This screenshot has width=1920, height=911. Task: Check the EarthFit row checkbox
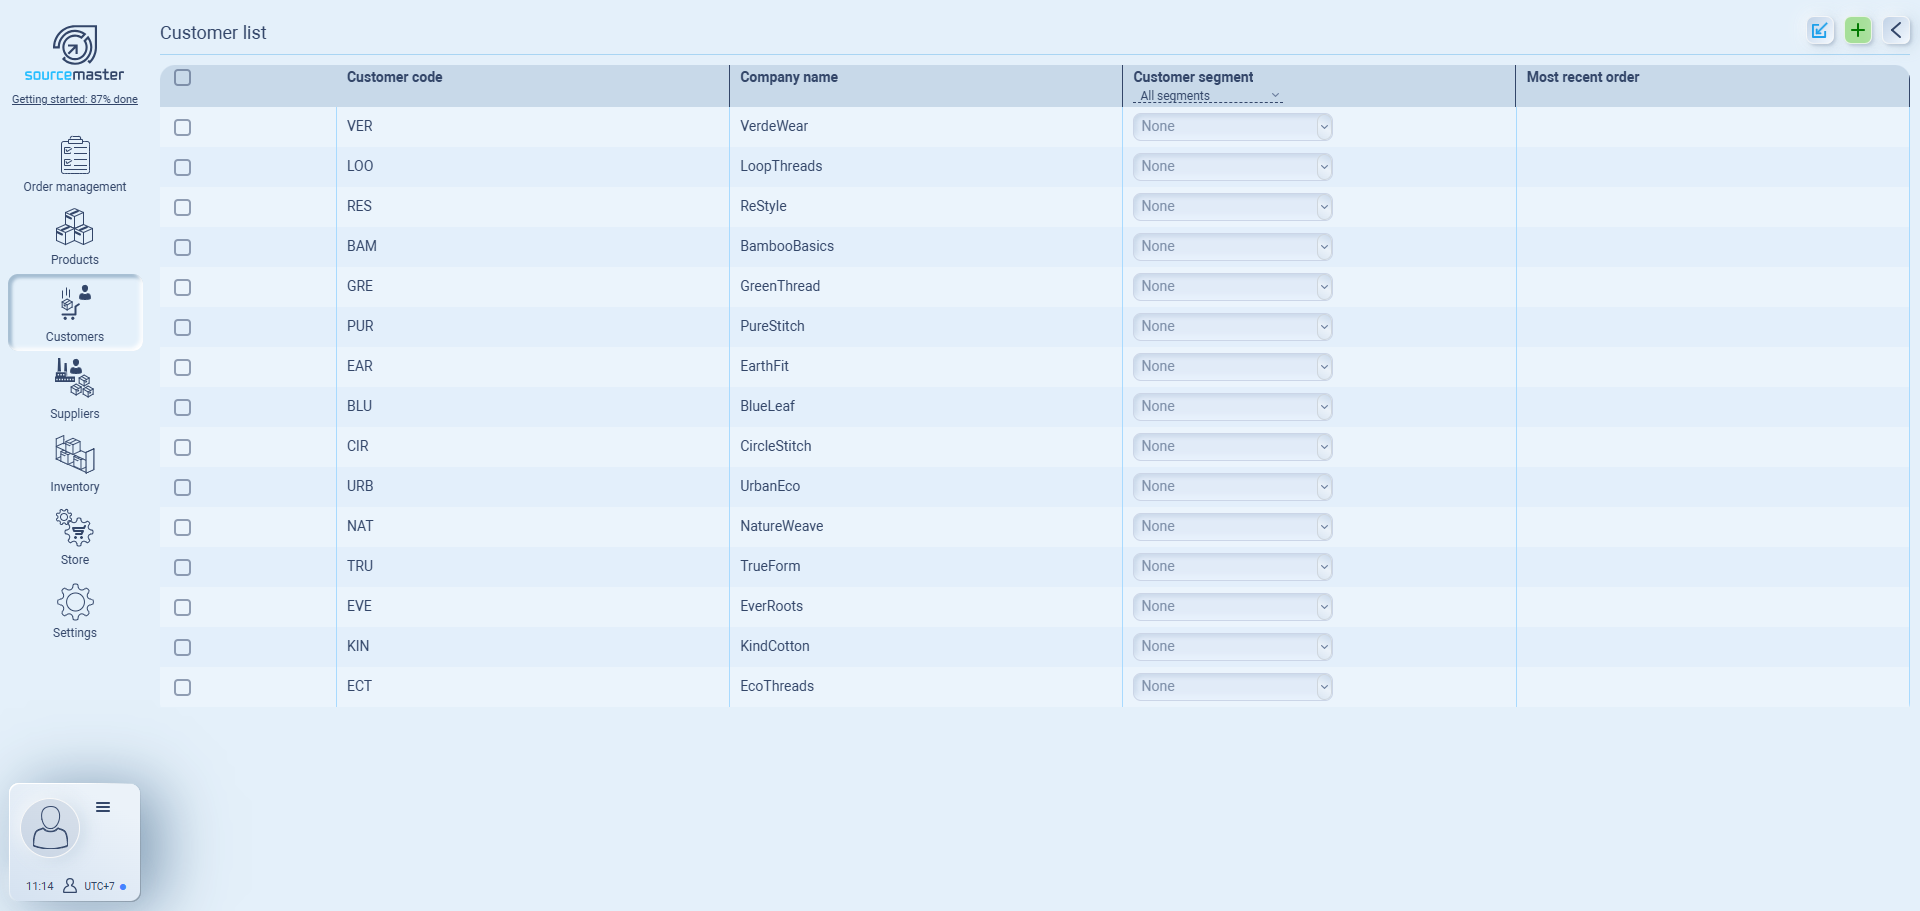click(182, 367)
